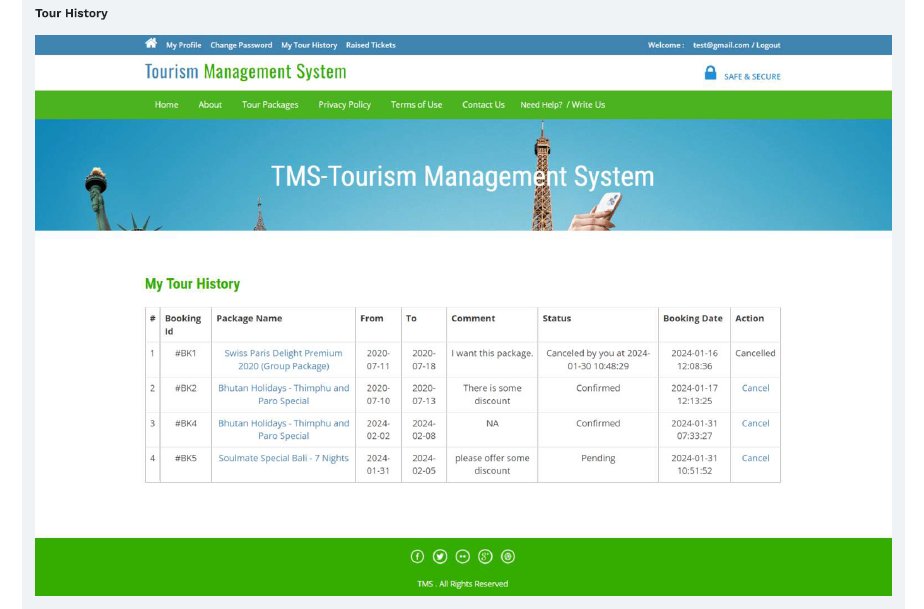This screenshot has height=609, width=924.
Task: Click the 'Canceled by you at' status
Action: tap(598, 360)
